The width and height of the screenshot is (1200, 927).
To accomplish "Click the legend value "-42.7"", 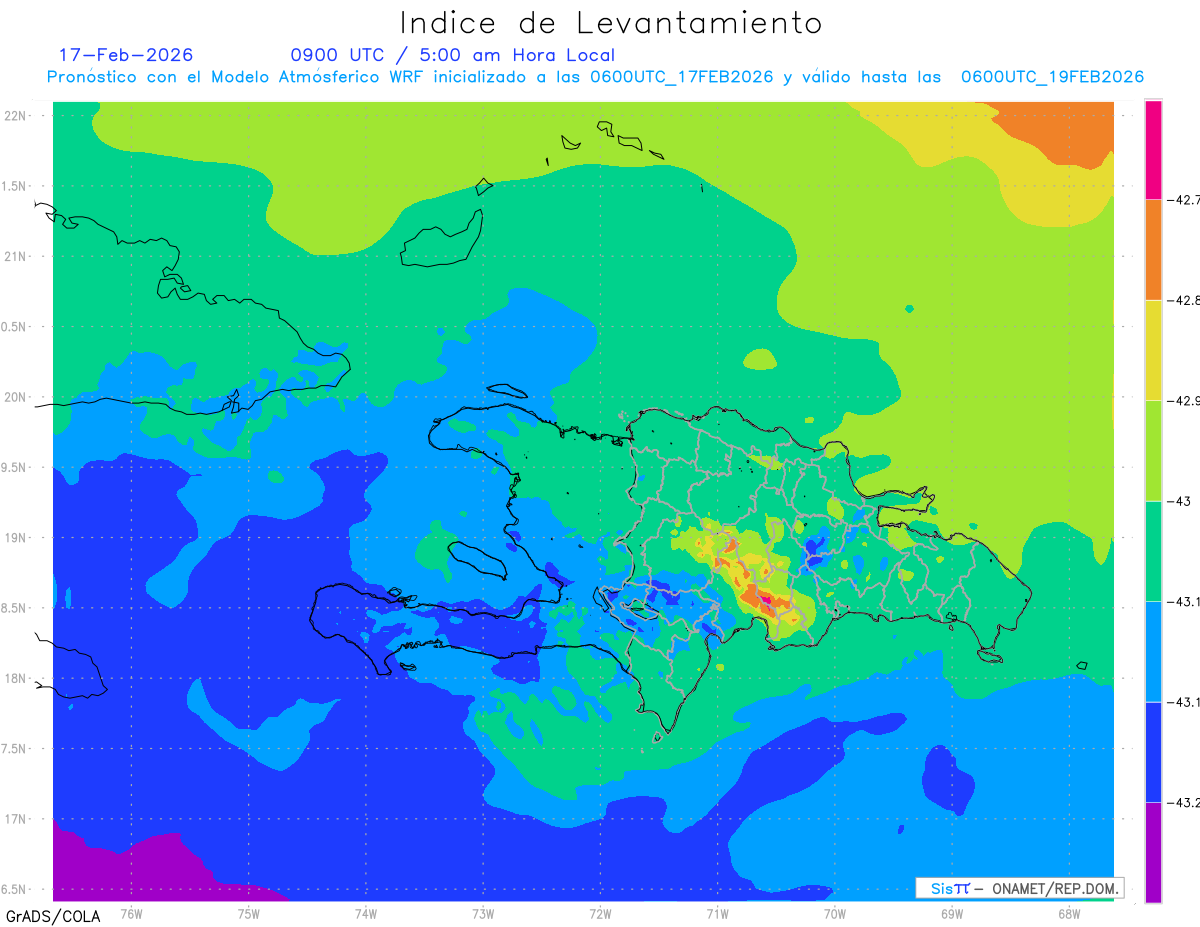I will click(x=1184, y=200).
